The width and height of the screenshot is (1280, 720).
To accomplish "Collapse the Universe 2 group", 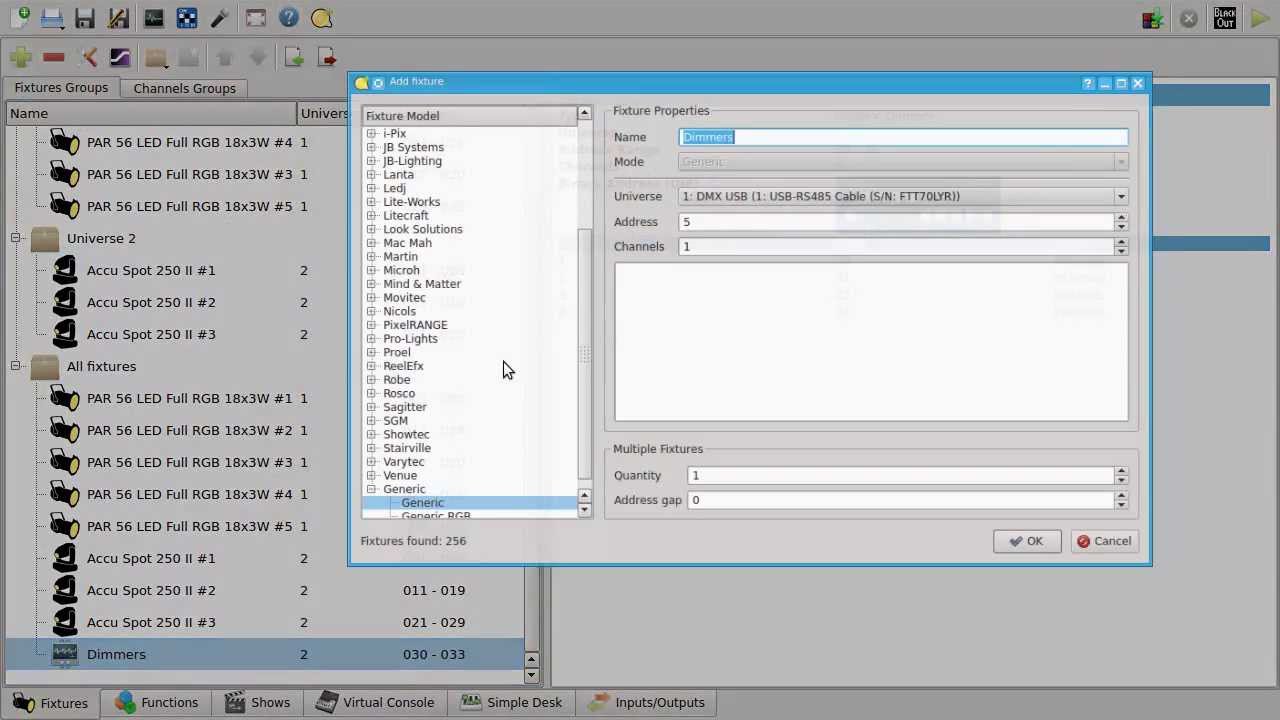I will tap(16, 238).
